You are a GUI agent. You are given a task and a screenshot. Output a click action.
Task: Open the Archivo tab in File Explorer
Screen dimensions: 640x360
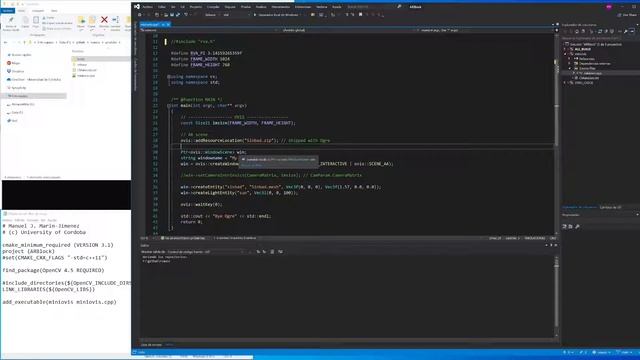tap(8, 11)
